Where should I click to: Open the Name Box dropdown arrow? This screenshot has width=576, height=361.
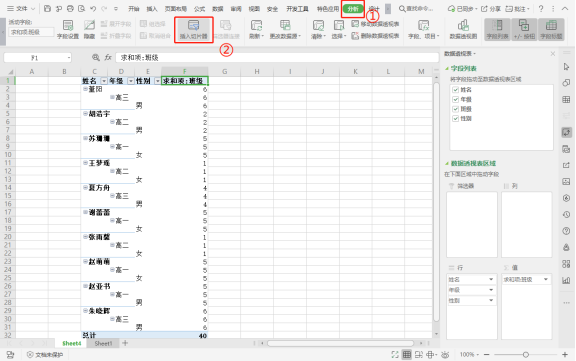click(x=69, y=58)
